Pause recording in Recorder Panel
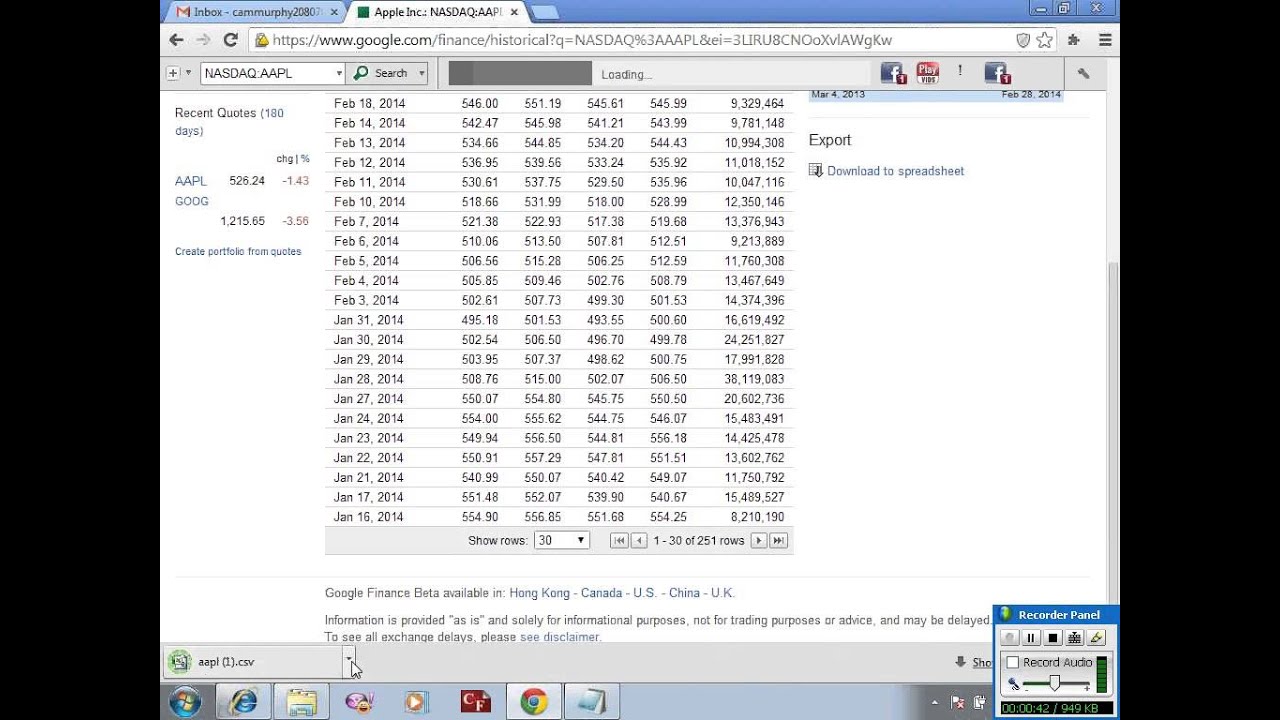This screenshot has width=1280, height=720. pyautogui.click(x=1031, y=638)
